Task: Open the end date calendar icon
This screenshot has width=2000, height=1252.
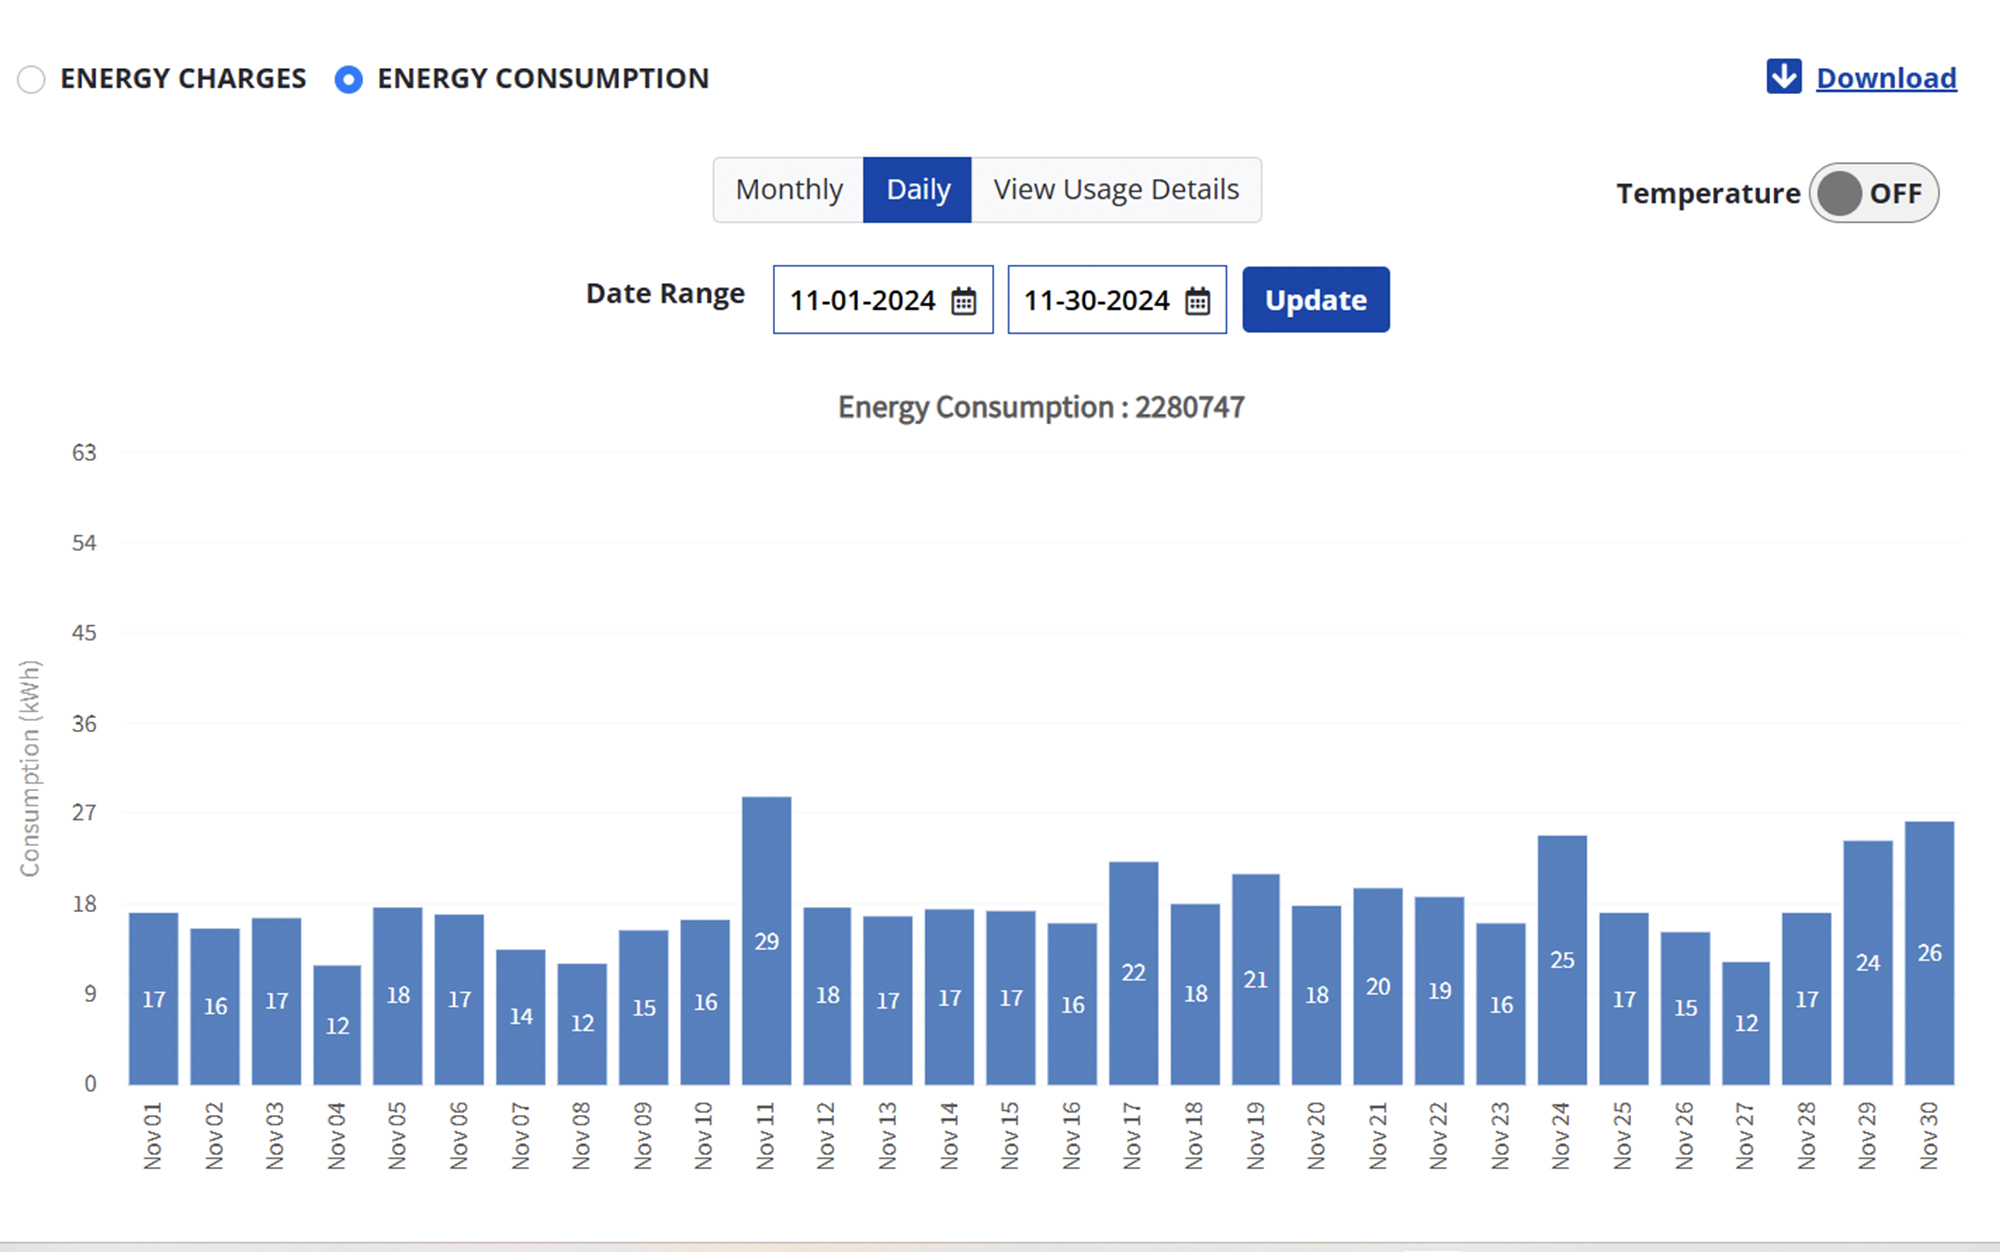Action: pyautogui.click(x=1197, y=301)
